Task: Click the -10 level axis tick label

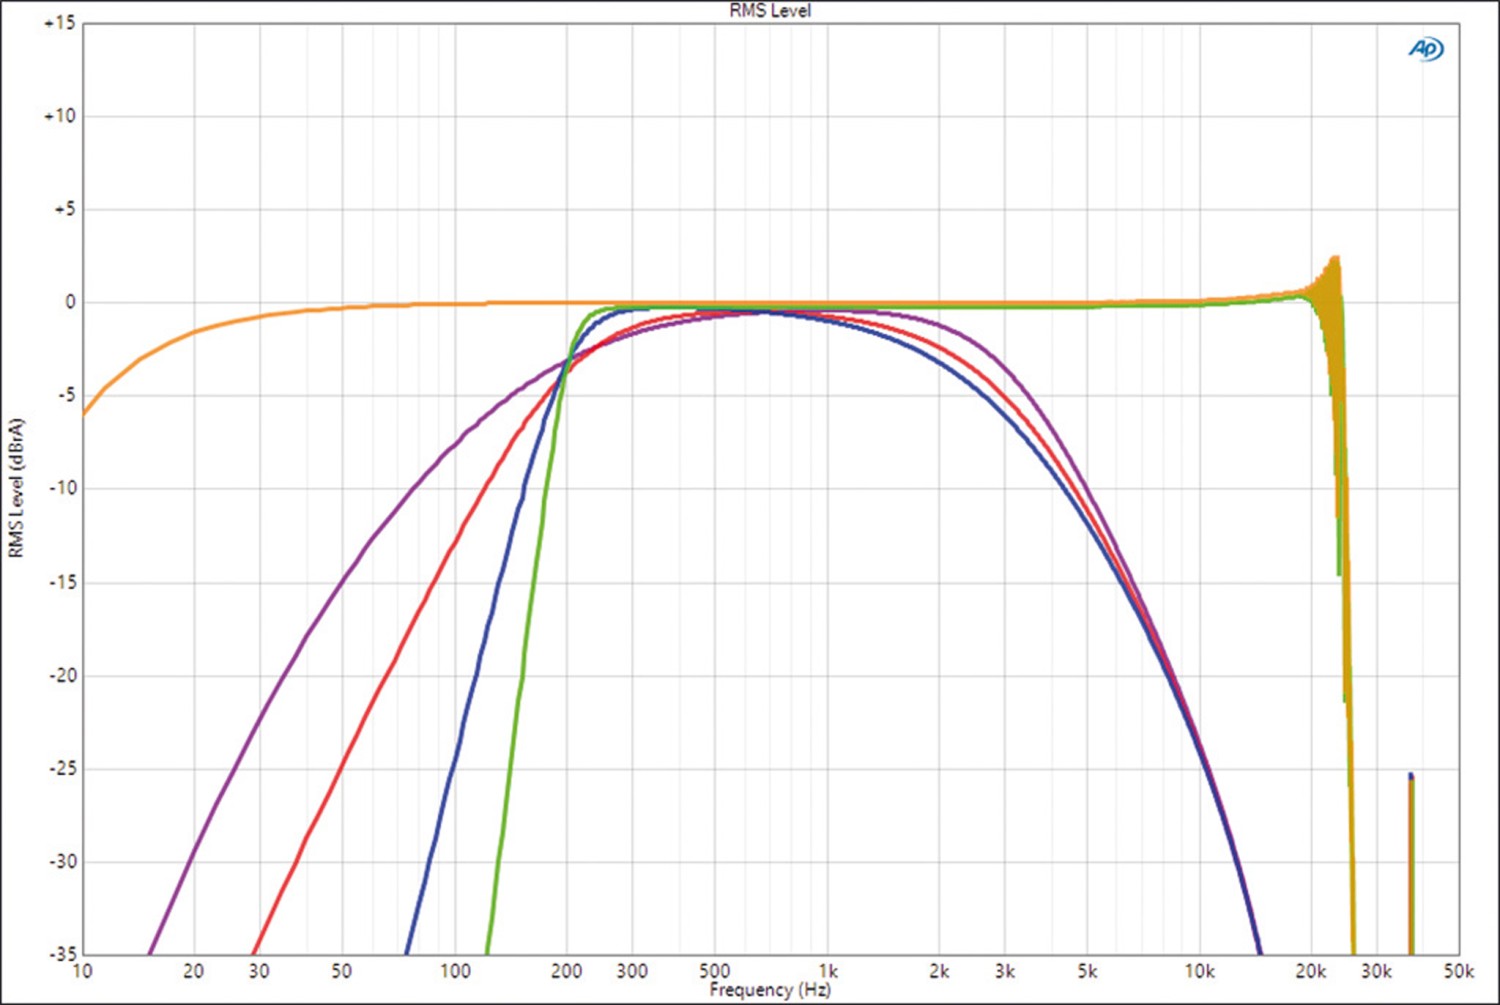Action: point(62,488)
